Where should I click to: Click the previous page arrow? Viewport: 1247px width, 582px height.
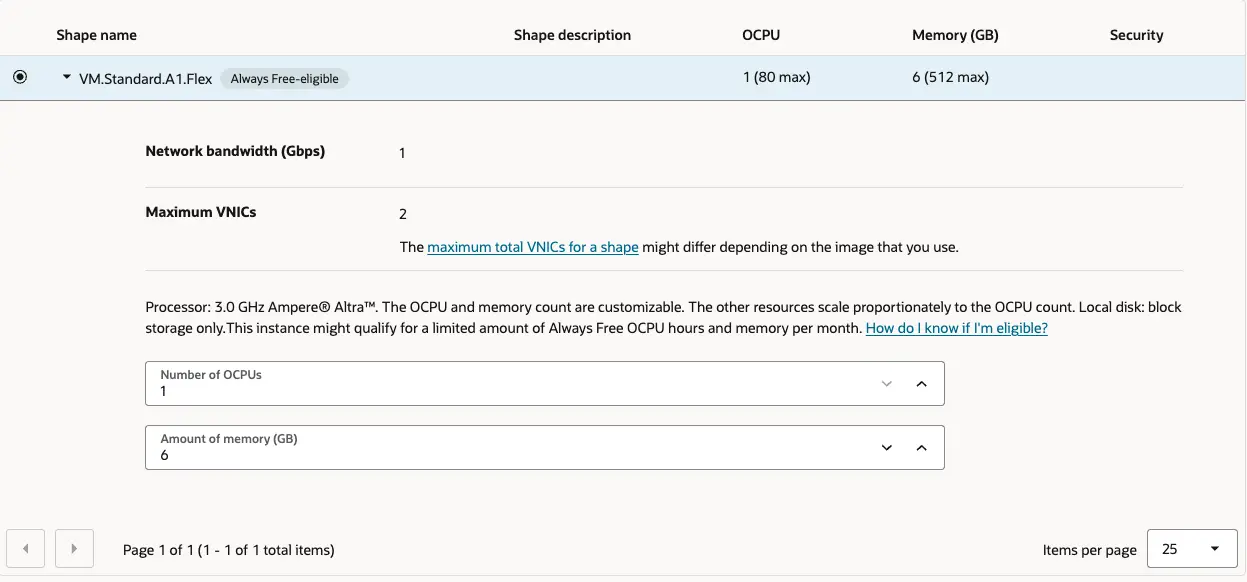coord(25,548)
